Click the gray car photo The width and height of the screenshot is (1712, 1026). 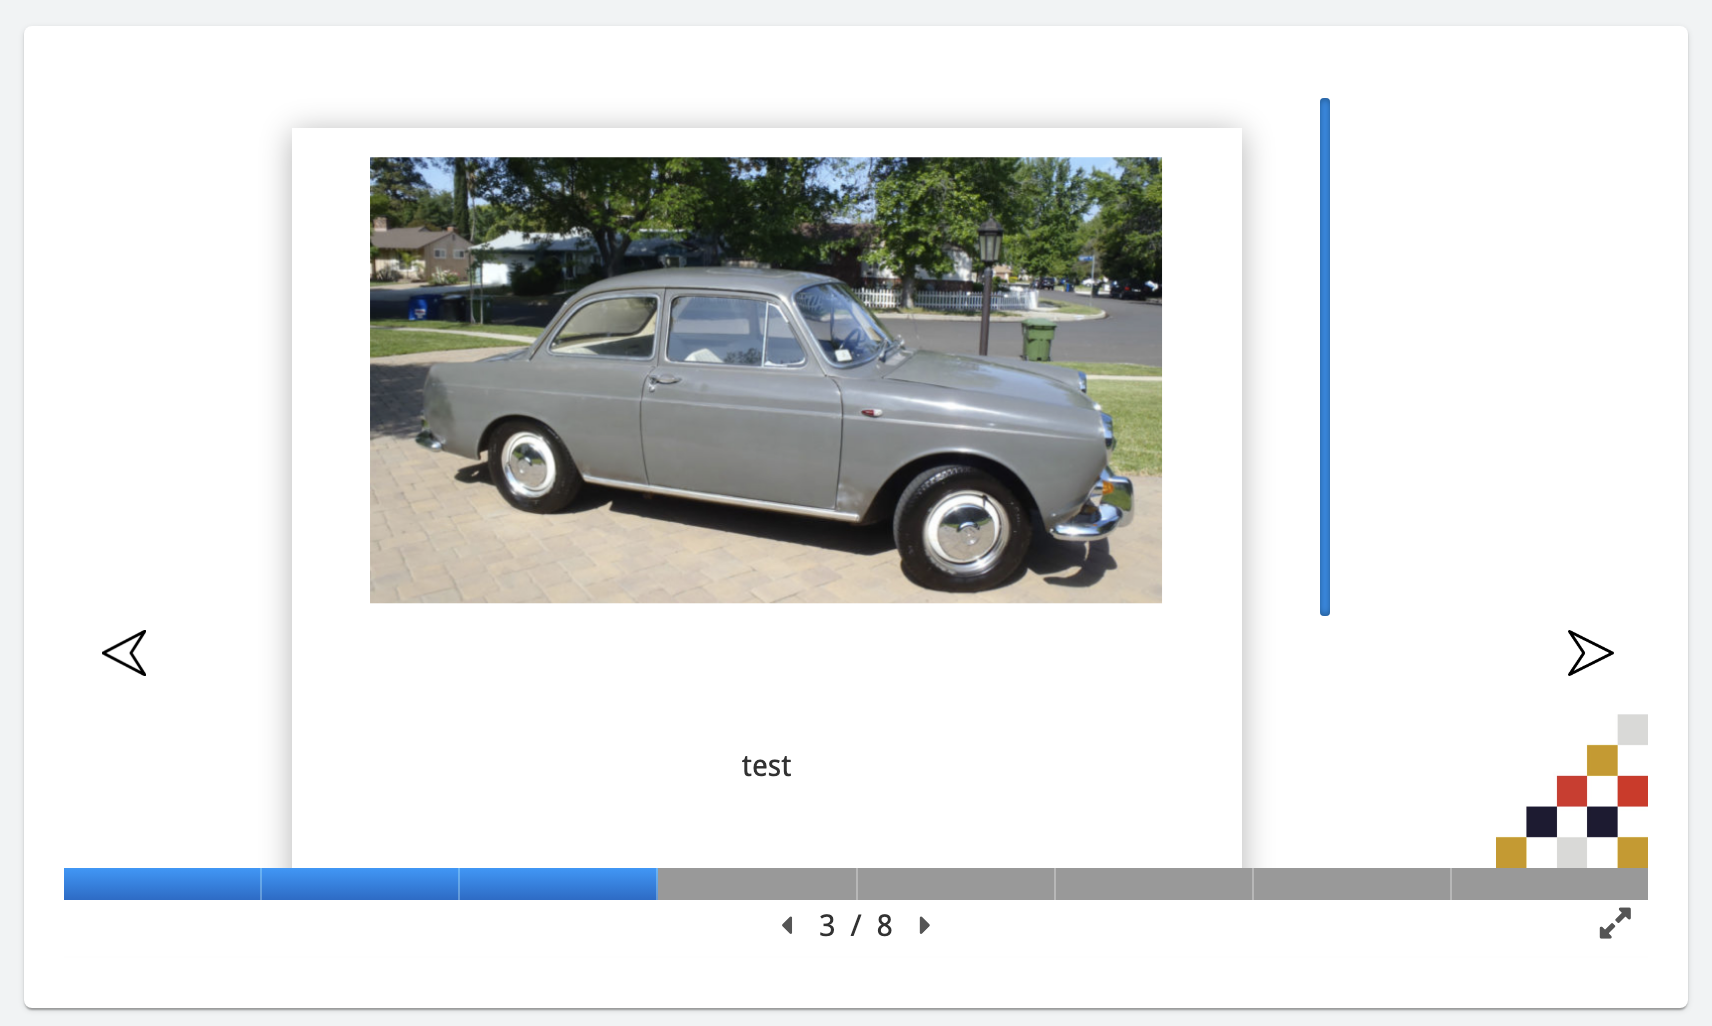coord(766,380)
